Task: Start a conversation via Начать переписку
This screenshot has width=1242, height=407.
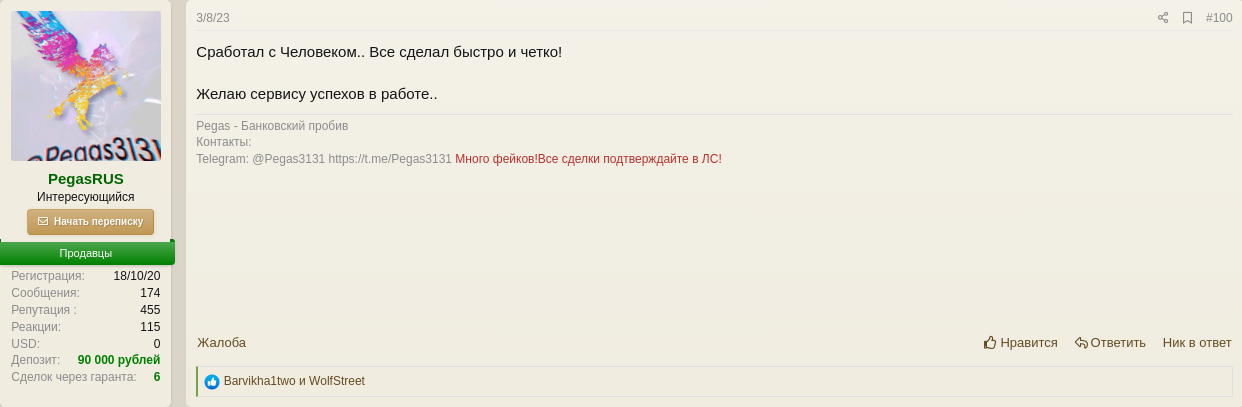Action: (91, 221)
